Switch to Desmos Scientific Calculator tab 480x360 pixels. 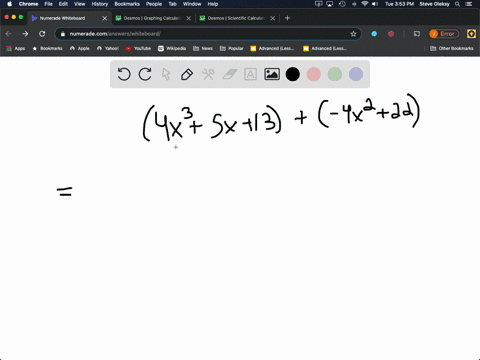click(236, 18)
